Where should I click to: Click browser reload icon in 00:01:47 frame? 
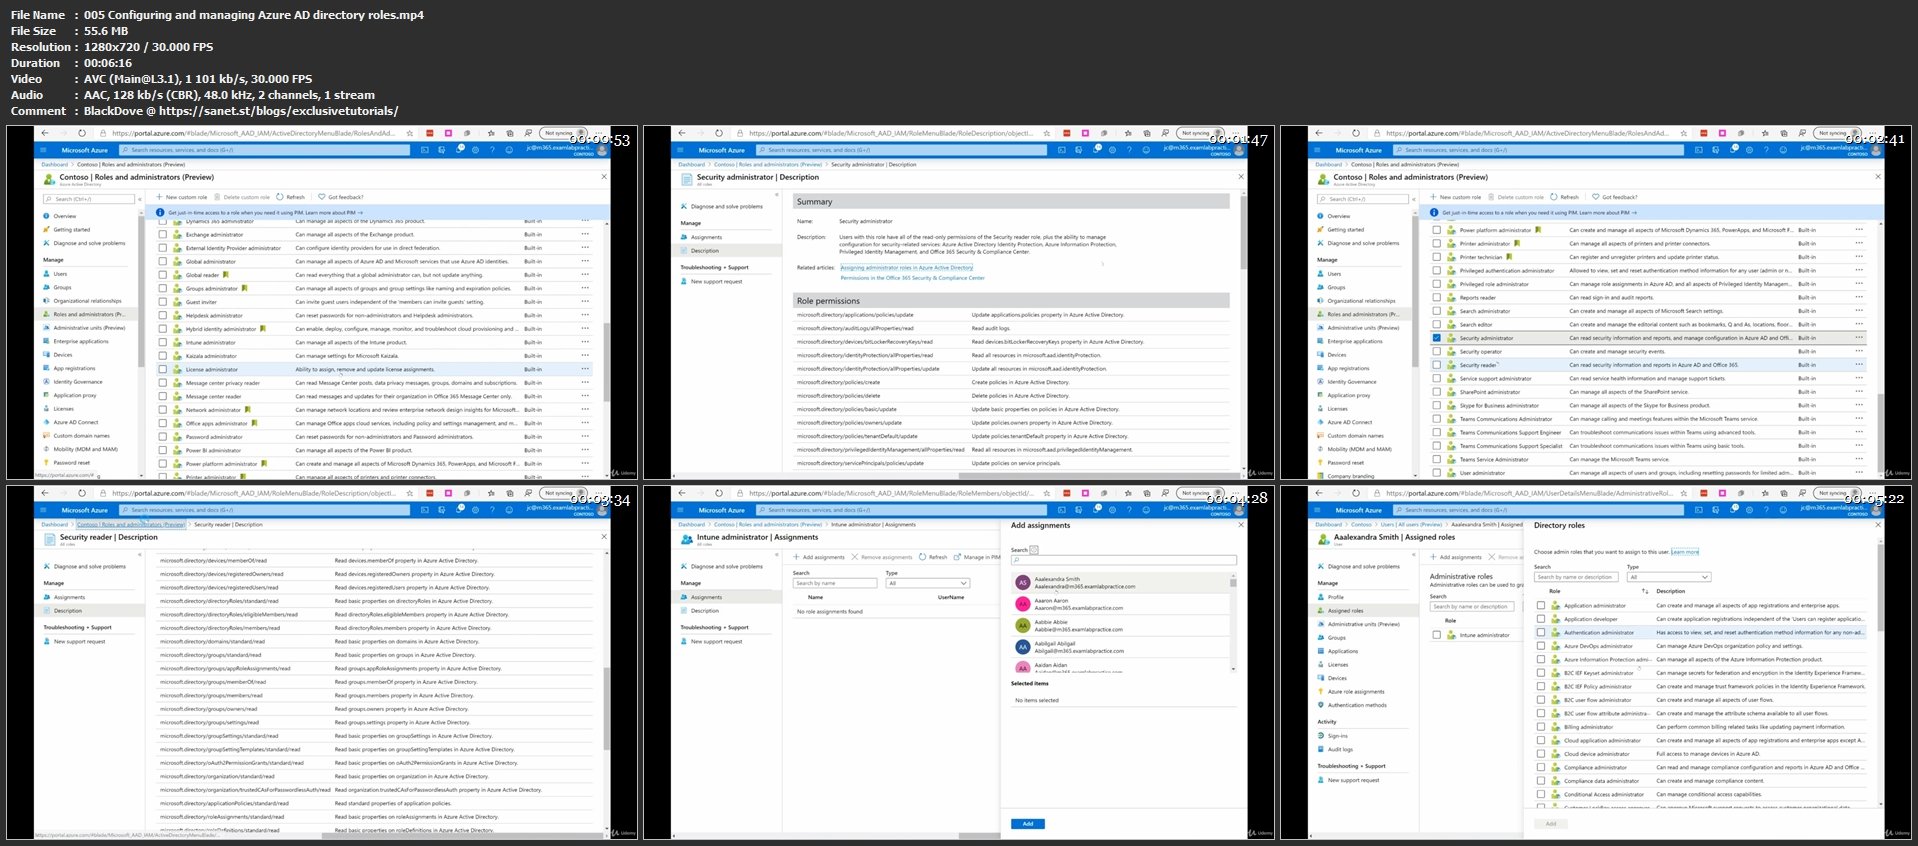coord(718,133)
